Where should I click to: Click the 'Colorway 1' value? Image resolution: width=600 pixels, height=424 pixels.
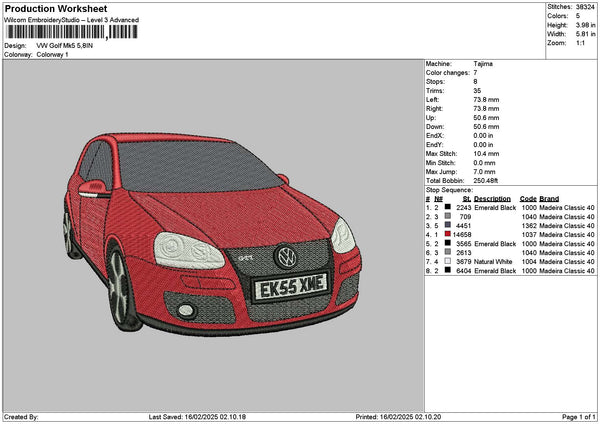coord(52,55)
